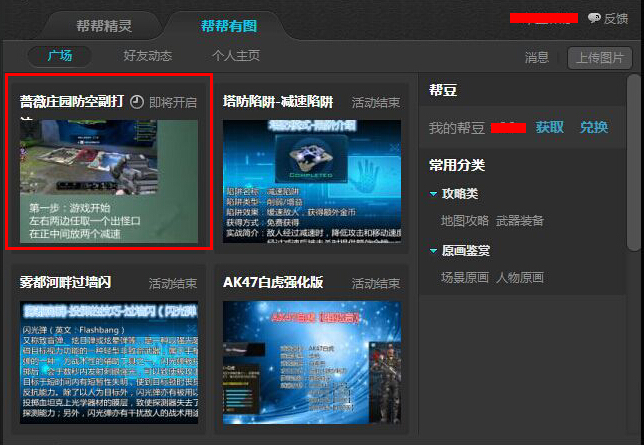Open 人物原画 category
The image size is (644, 445).
(x=520, y=277)
